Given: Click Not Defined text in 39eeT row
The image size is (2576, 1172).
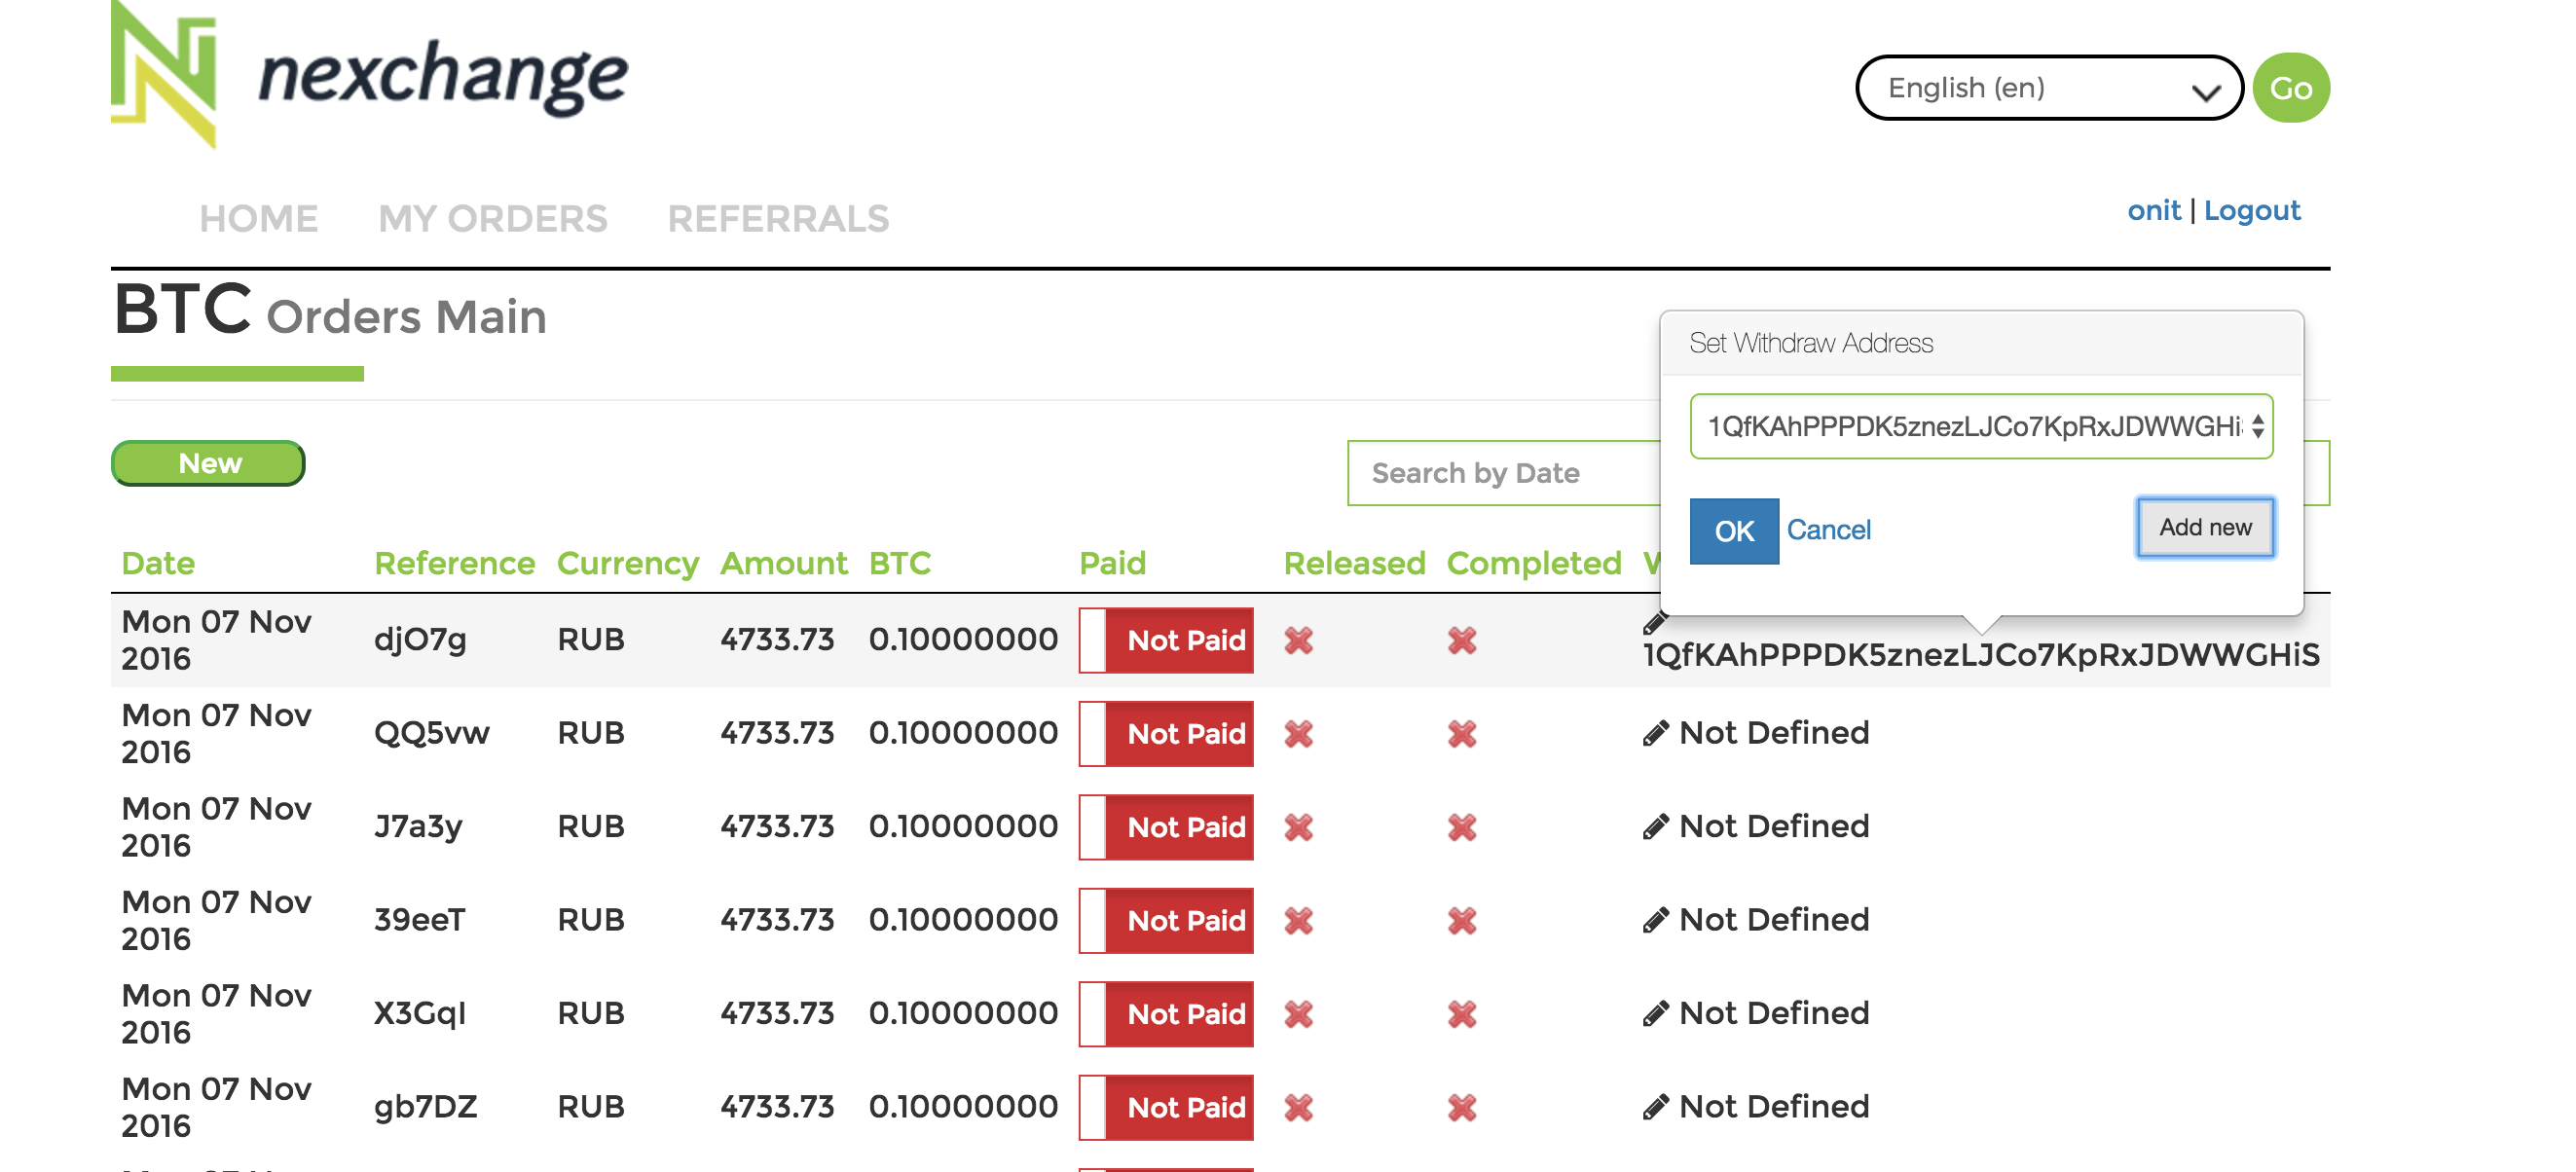Looking at the screenshot, I should 1774,920.
